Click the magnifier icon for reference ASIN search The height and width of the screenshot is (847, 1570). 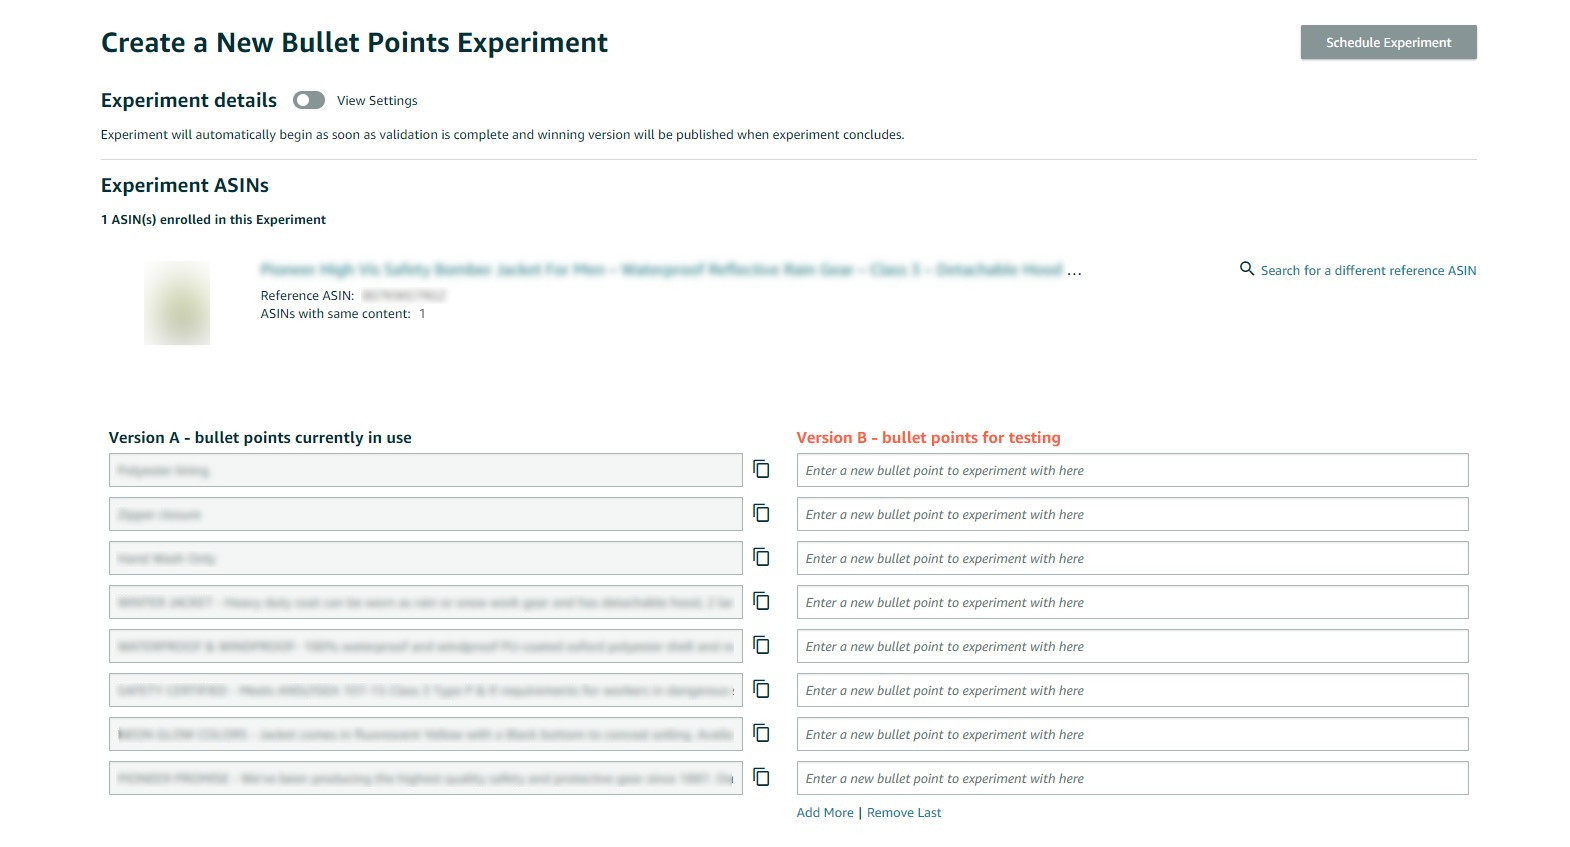pyautogui.click(x=1246, y=269)
